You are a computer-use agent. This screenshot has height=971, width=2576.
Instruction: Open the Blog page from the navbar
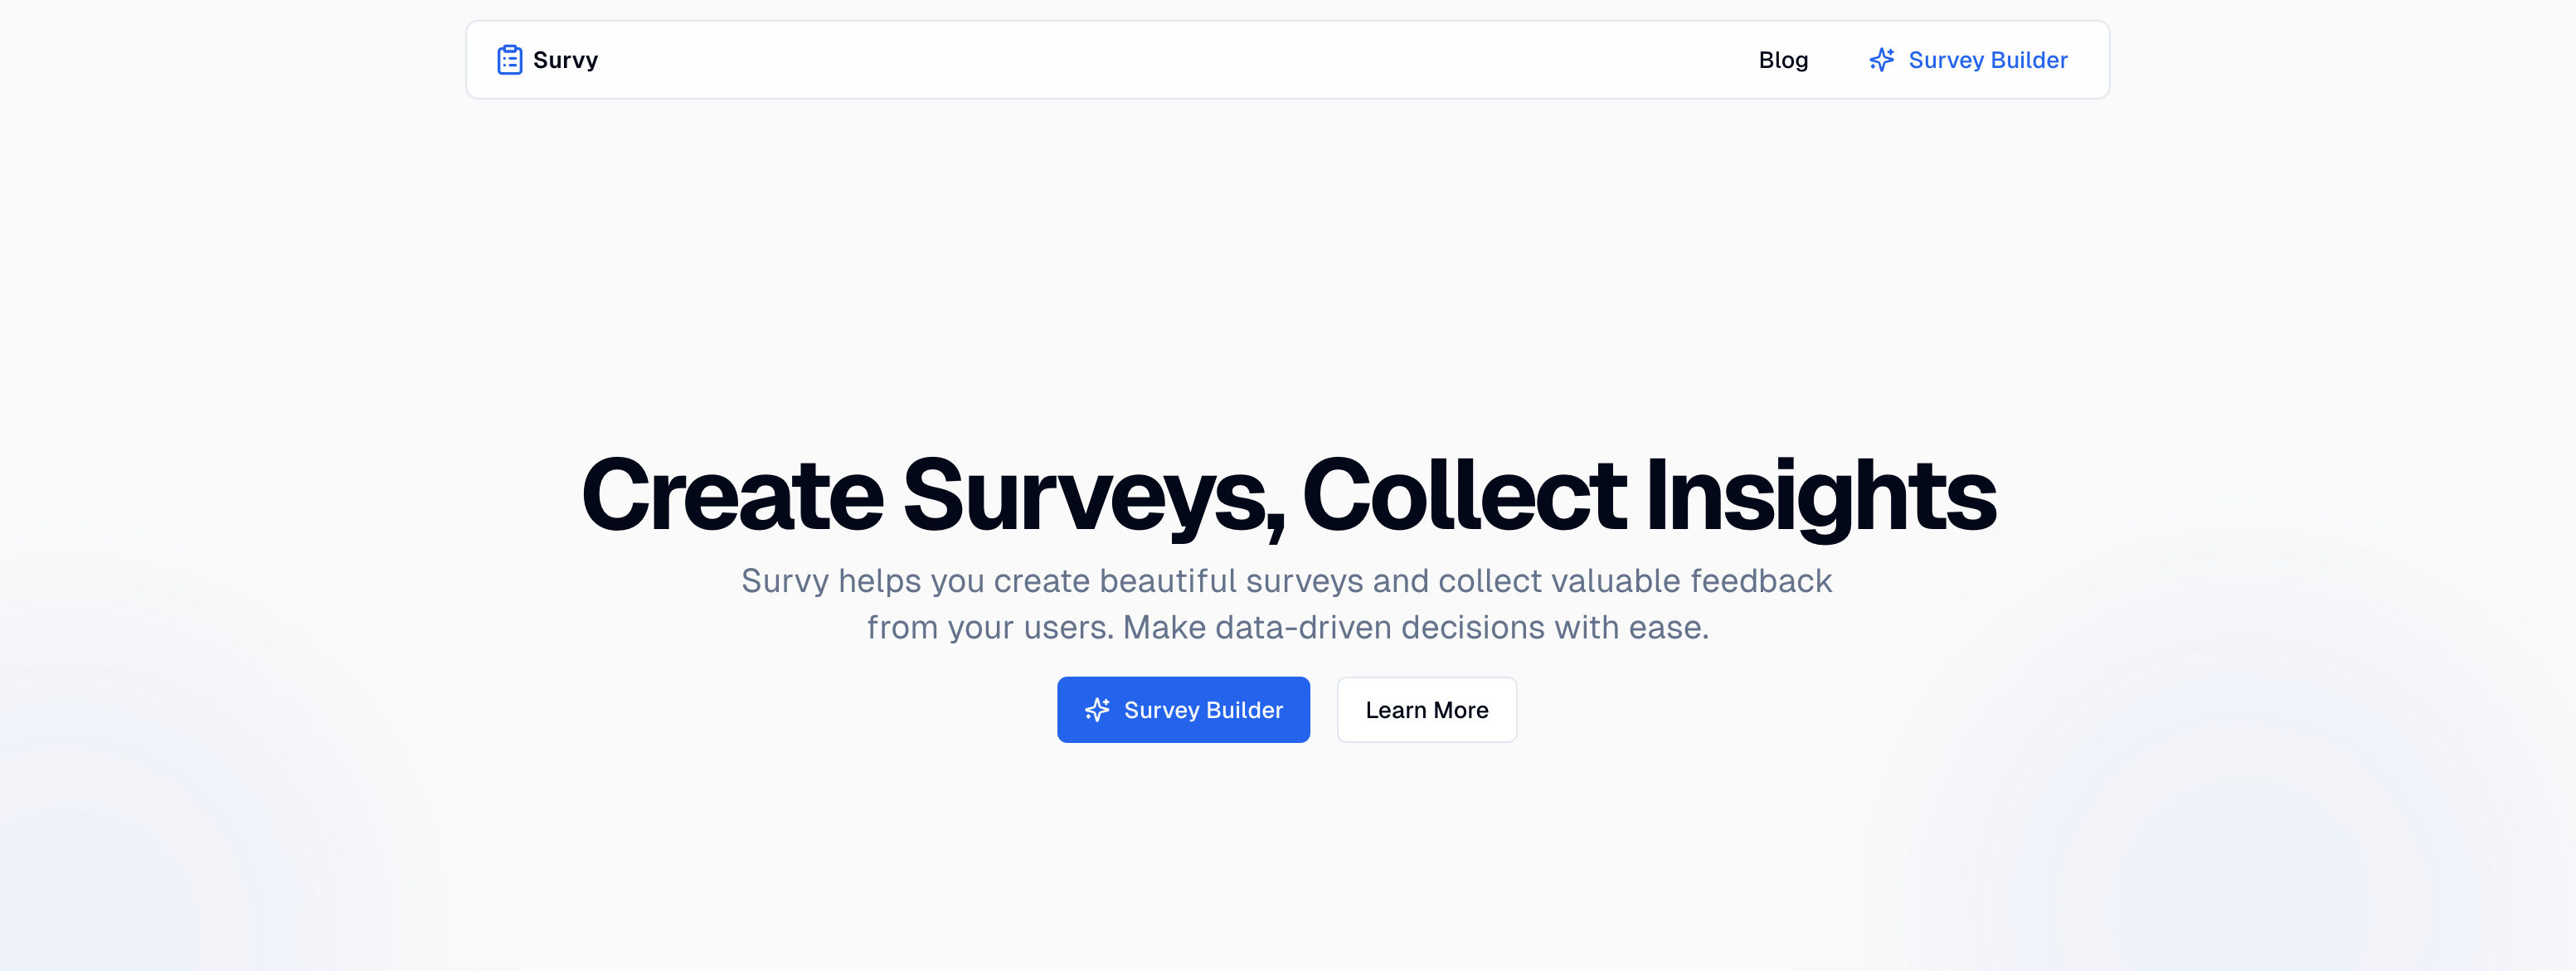(1783, 60)
